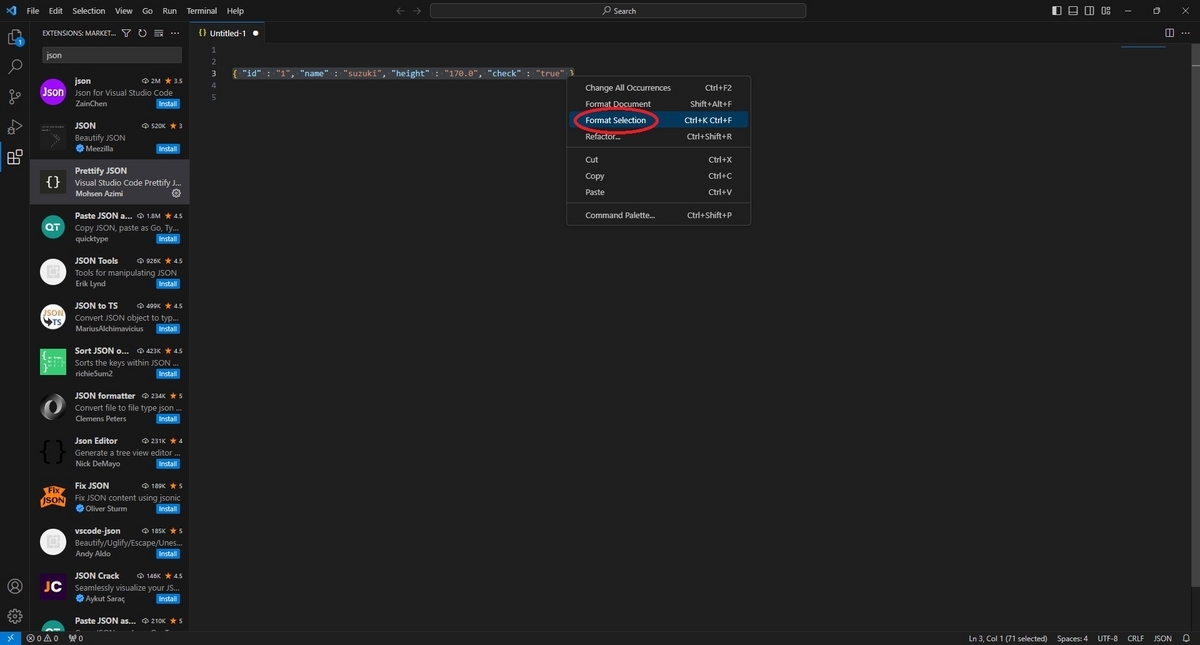Open the Go menu
This screenshot has height=645, width=1200.
tap(148, 11)
